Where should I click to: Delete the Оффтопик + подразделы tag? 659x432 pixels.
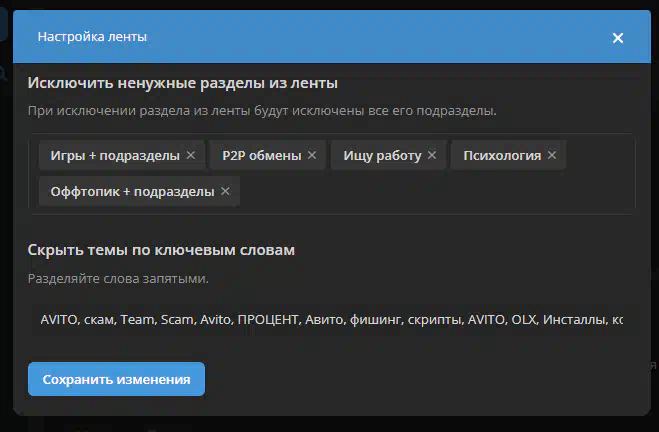[225, 191]
